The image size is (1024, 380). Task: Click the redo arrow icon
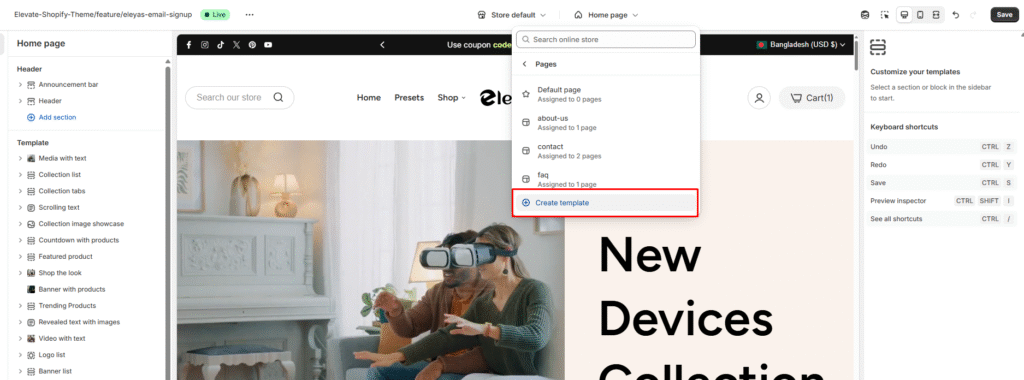tap(973, 14)
